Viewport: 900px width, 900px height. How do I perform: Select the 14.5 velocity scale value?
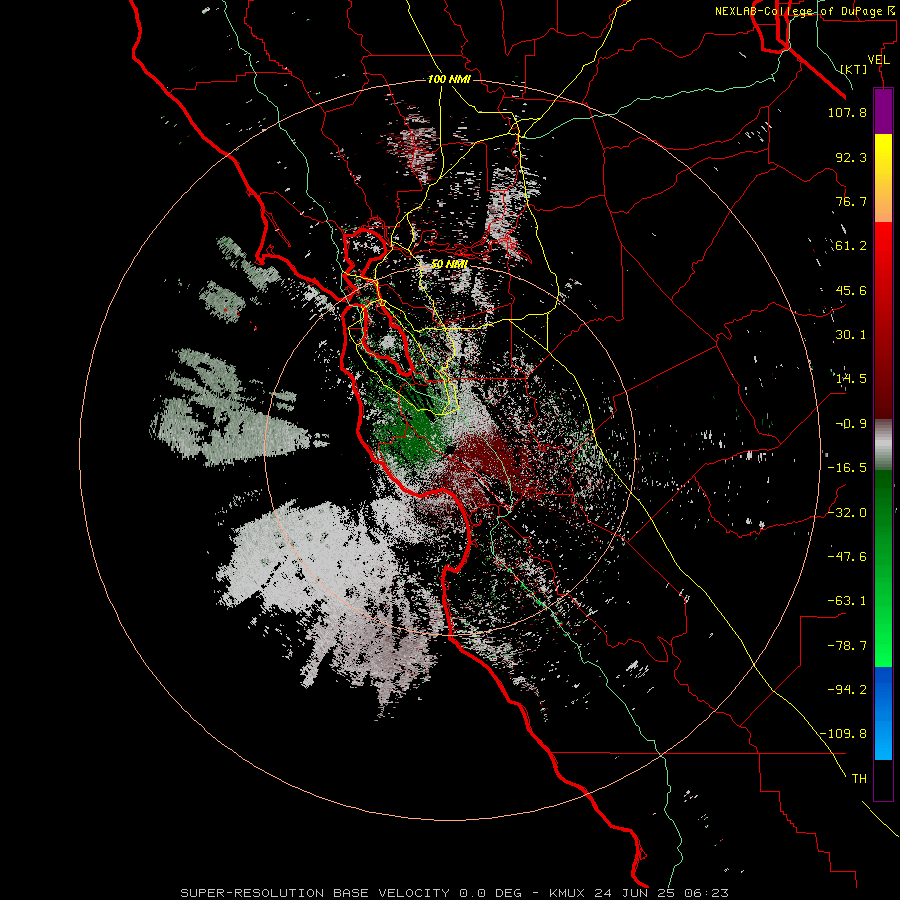pyautogui.click(x=851, y=379)
